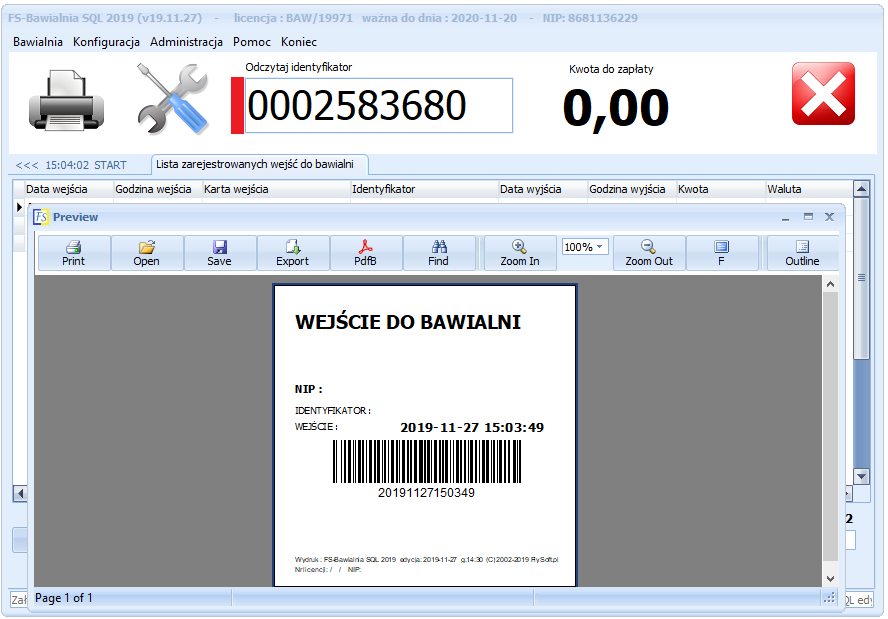The width and height of the screenshot is (888, 619).
Task: Click Zoom Out magnifier button
Action: [649, 253]
